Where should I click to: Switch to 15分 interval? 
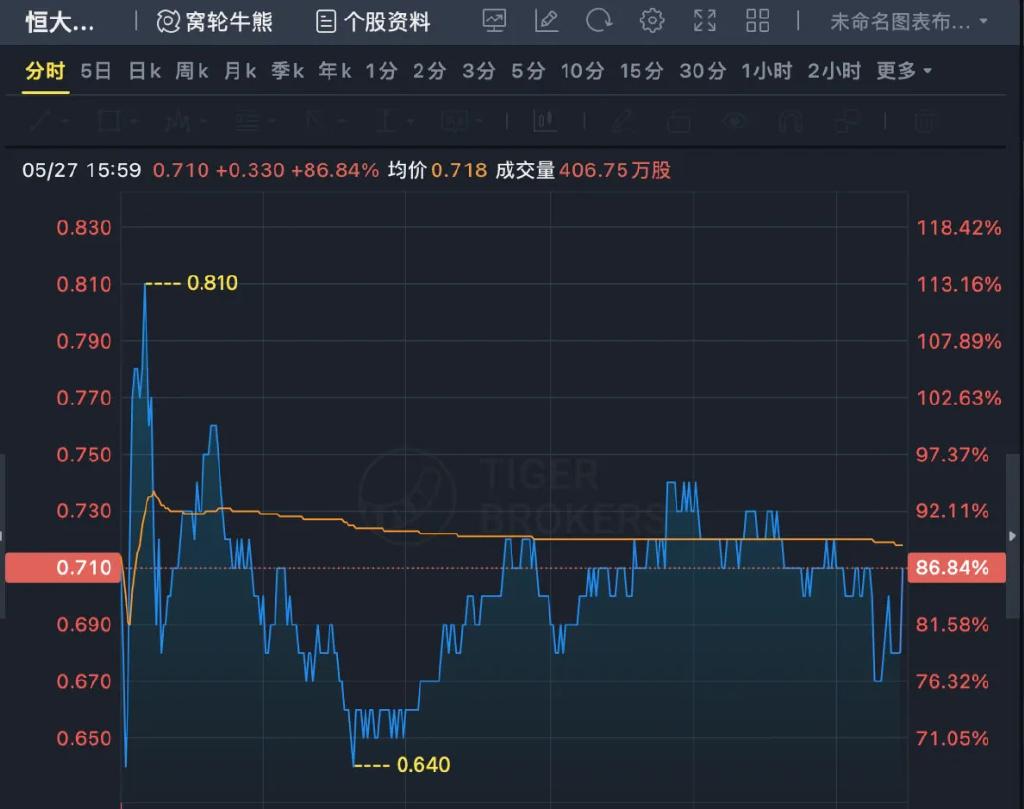[641, 71]
